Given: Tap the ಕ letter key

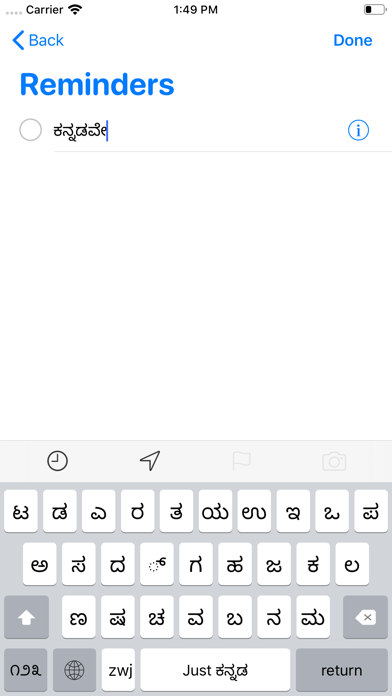Looking at the screenshot, I should 313,564.
